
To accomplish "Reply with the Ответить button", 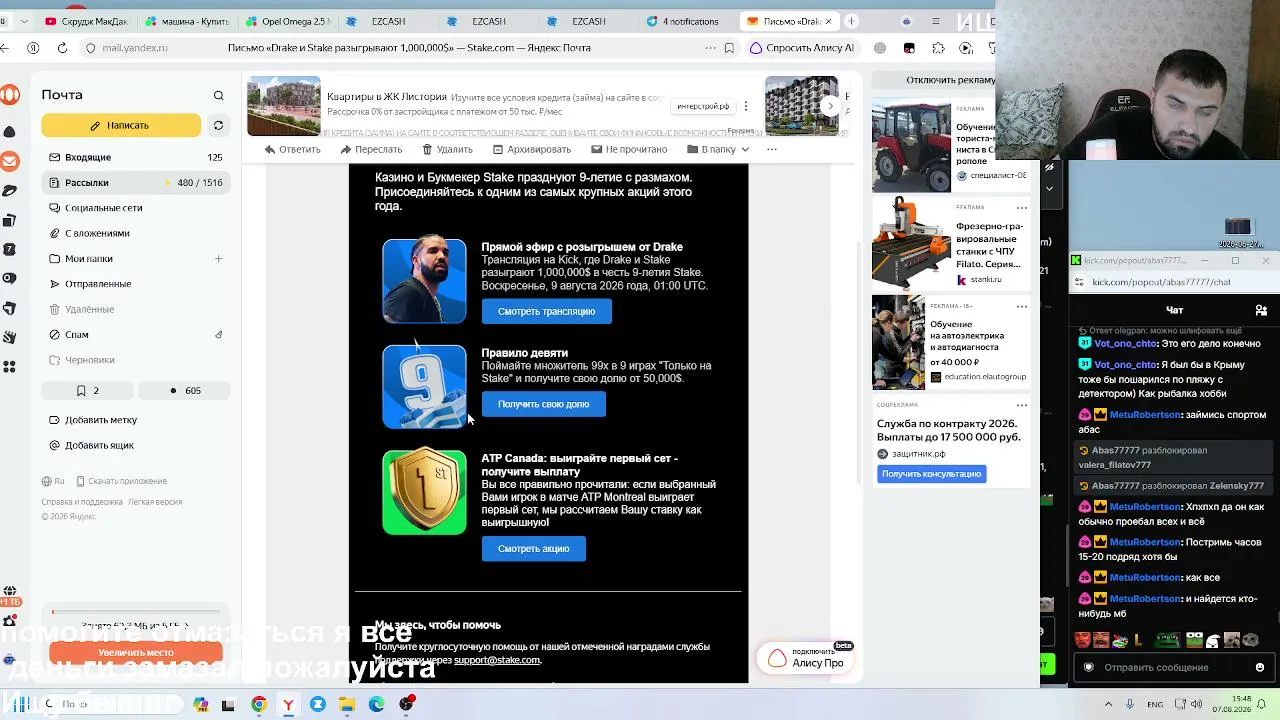I will (292, 149).
